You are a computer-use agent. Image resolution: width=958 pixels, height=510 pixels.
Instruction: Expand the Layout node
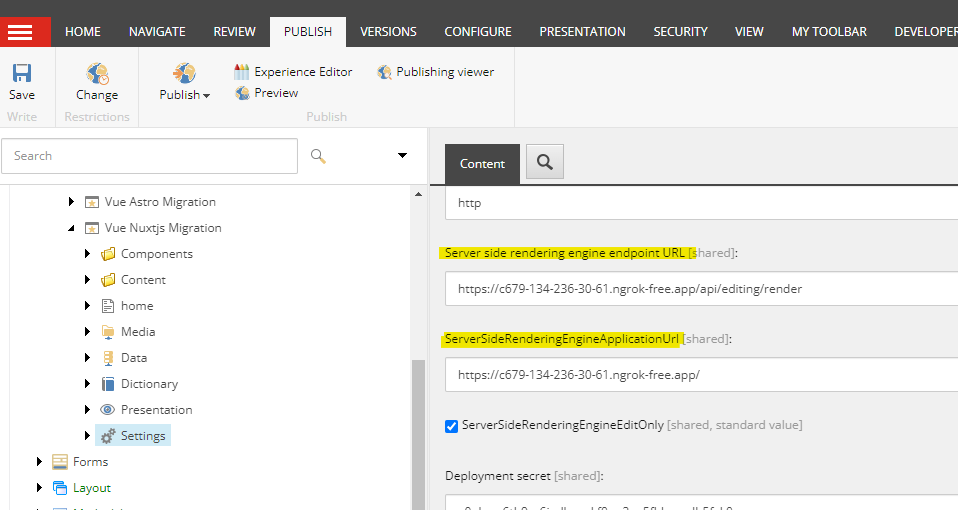pyautogui.click(x=39, y=487)
